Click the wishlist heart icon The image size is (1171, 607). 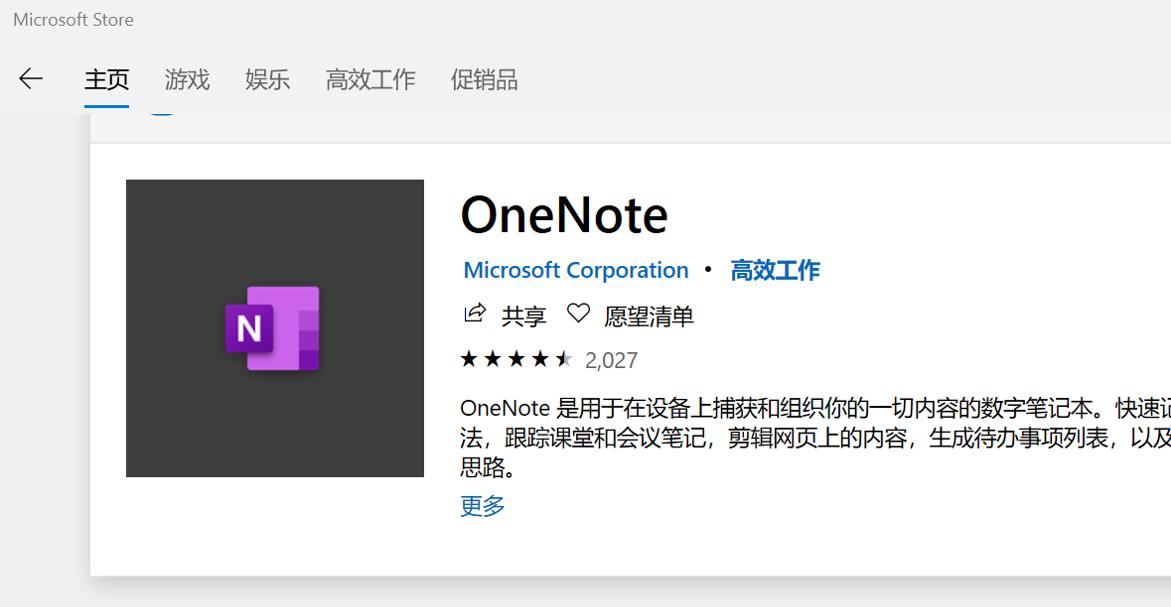pyautogui.click(x=578, y=315)
